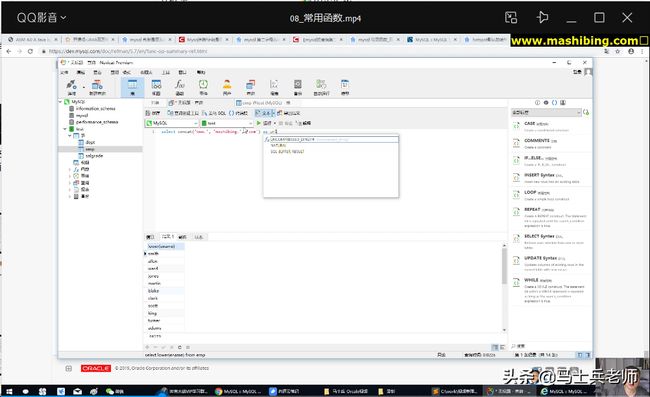Click the New Query toolbar icon
The image size is (650, 397).
(97, 87)
